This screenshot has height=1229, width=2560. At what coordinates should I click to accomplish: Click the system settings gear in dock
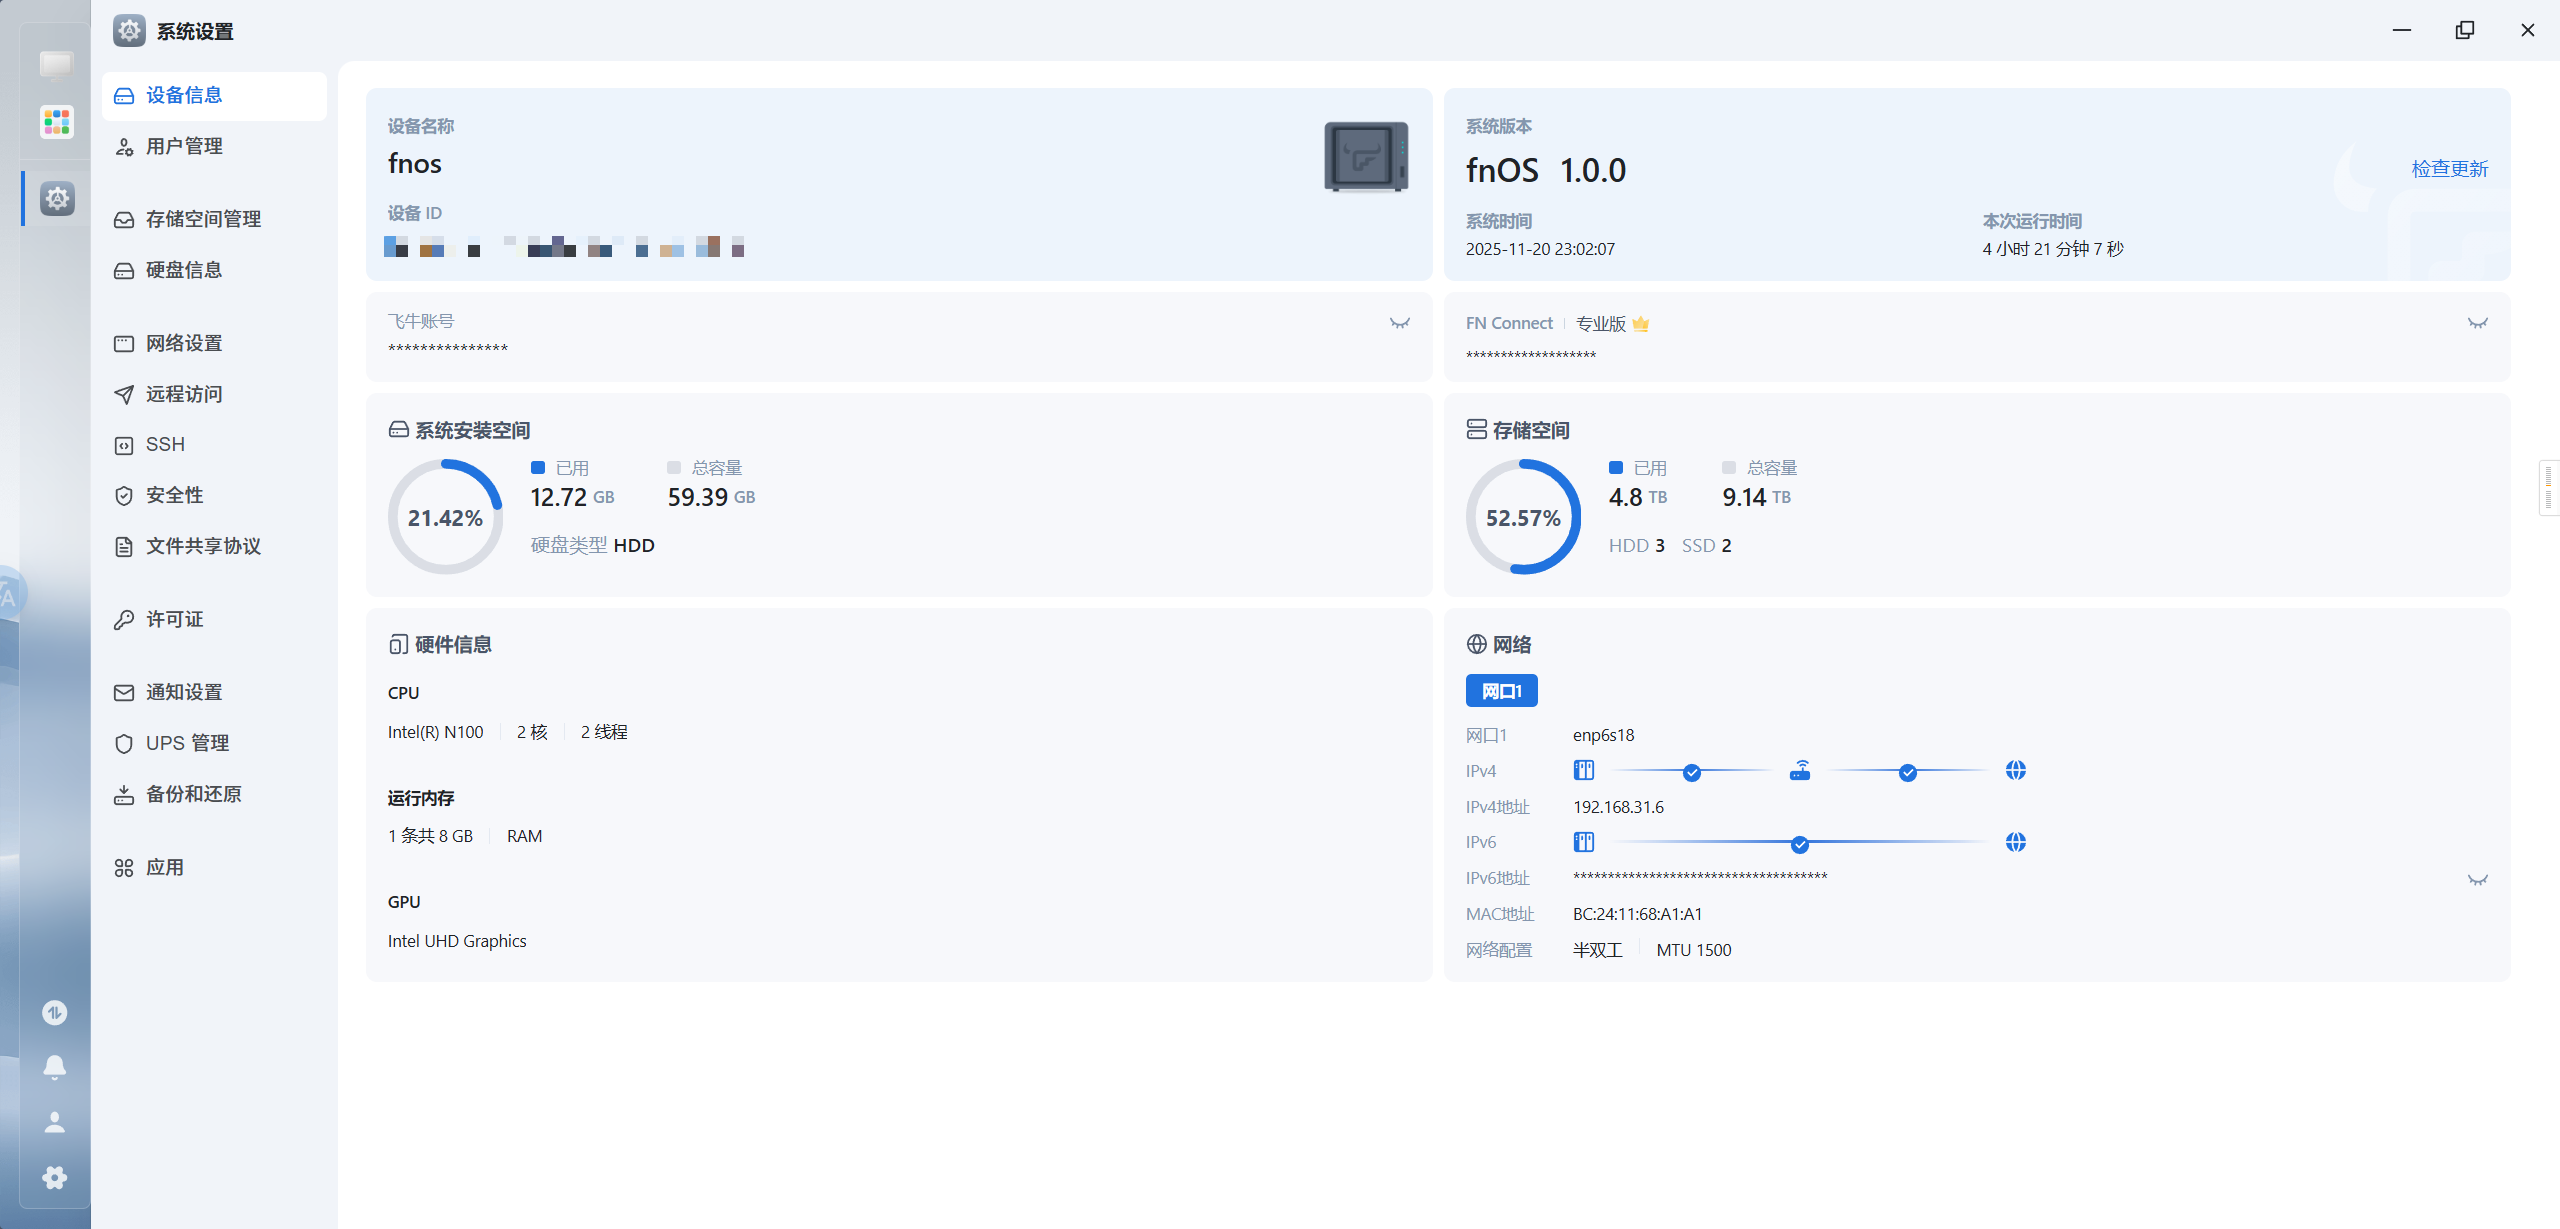pos(57,198)
